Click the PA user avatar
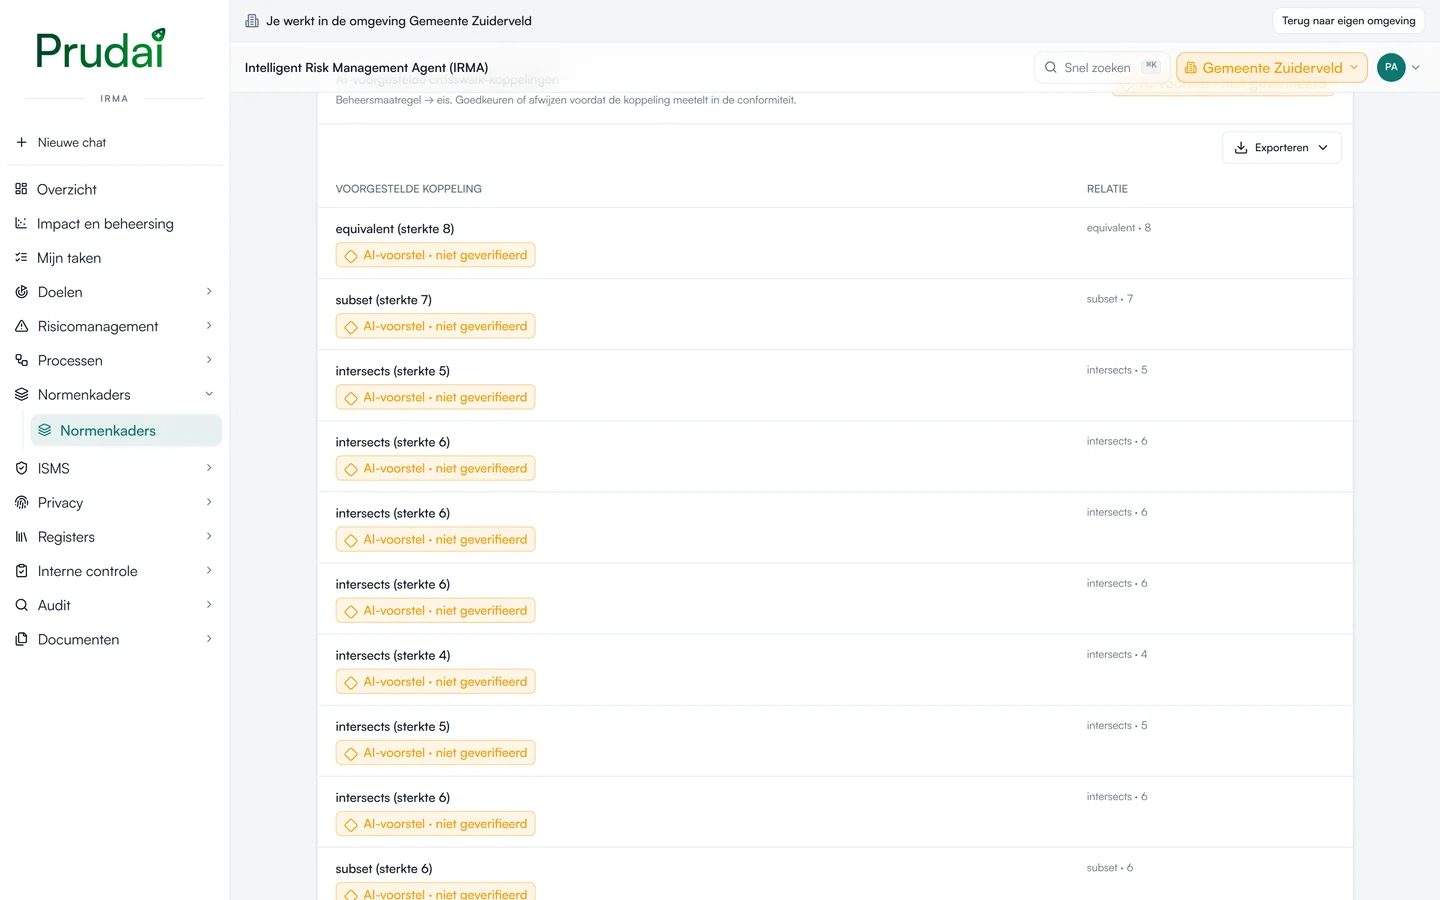The width and height of the screenshot is (1440, 900). click(x=1391, y=67)
